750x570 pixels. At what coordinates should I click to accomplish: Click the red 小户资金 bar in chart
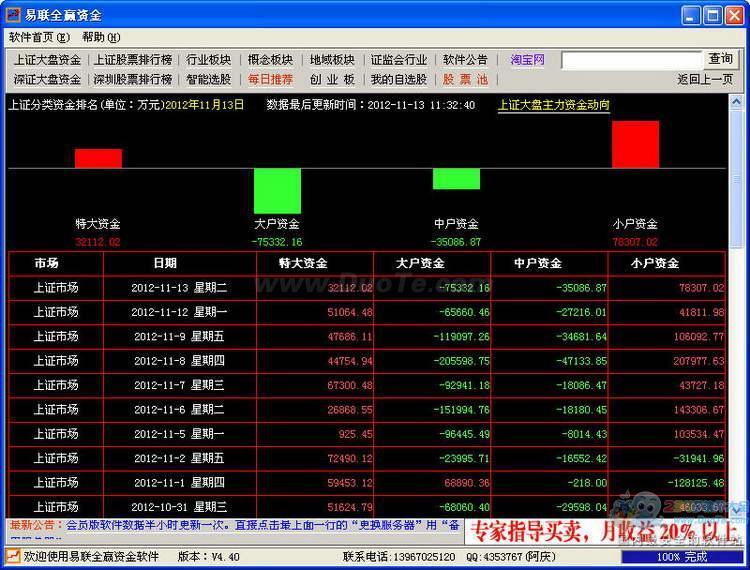[x=635, y=144]
